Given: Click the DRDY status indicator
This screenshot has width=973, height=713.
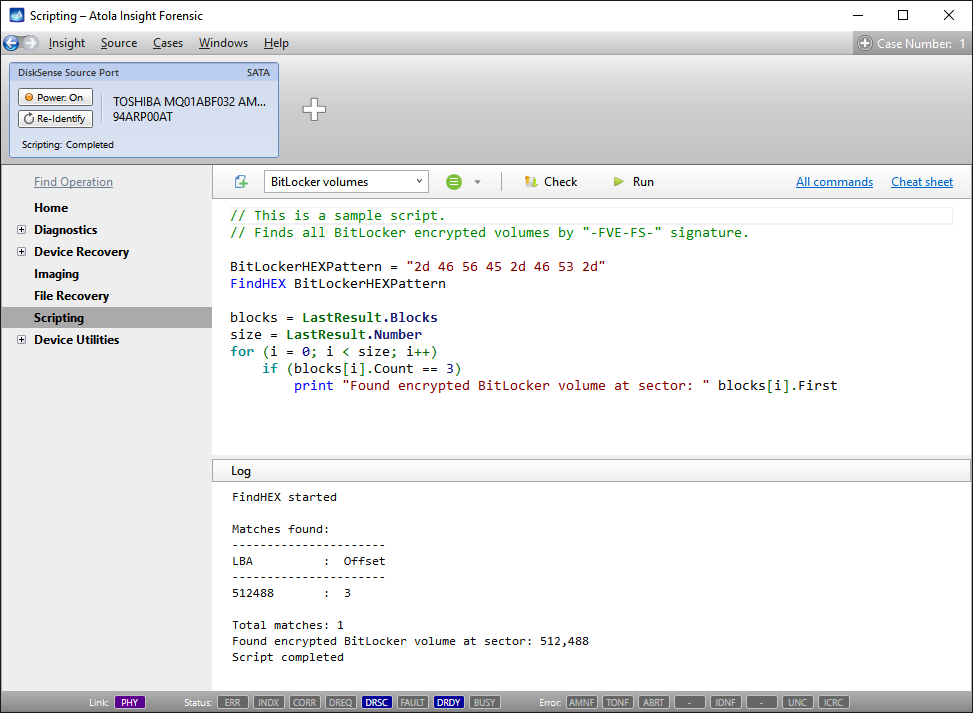Looking at the screenshot, I should pyautogui.click(x=449, y=702).
